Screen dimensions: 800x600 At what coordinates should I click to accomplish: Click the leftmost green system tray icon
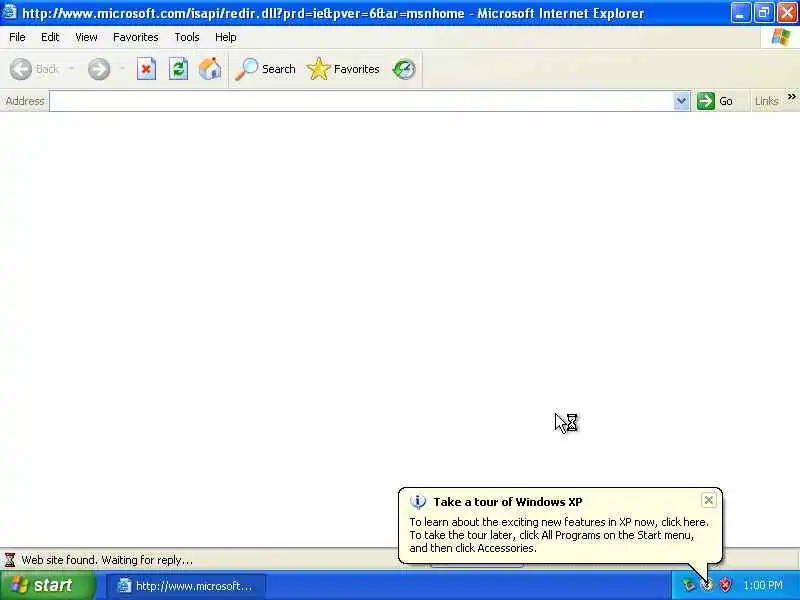[689, 585]
